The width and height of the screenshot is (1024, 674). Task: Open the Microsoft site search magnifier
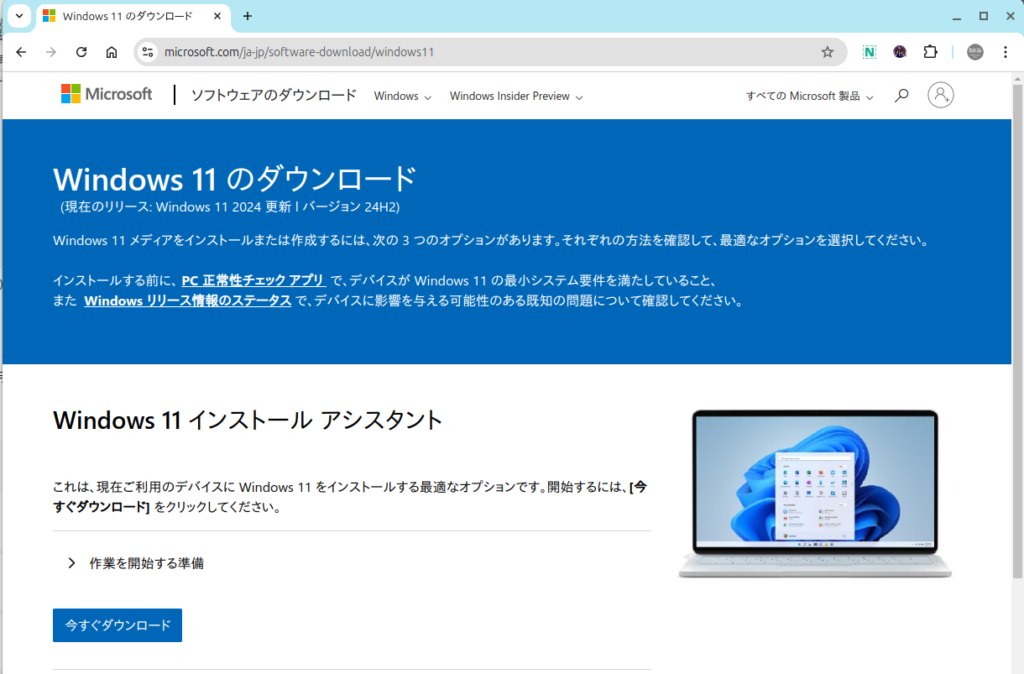(x=902, y=96)
